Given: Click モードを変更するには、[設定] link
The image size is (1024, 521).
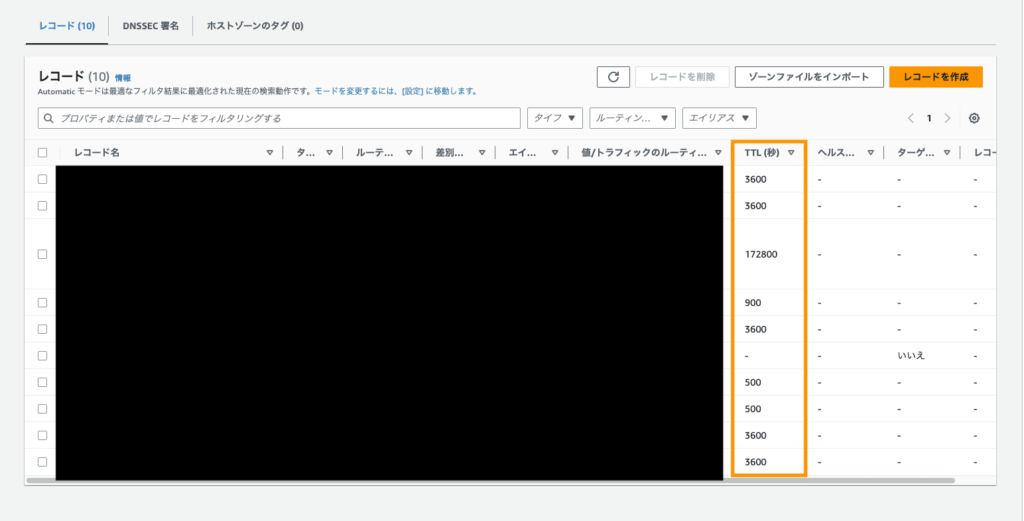Looking at the screenshot, I should (396, 91).
